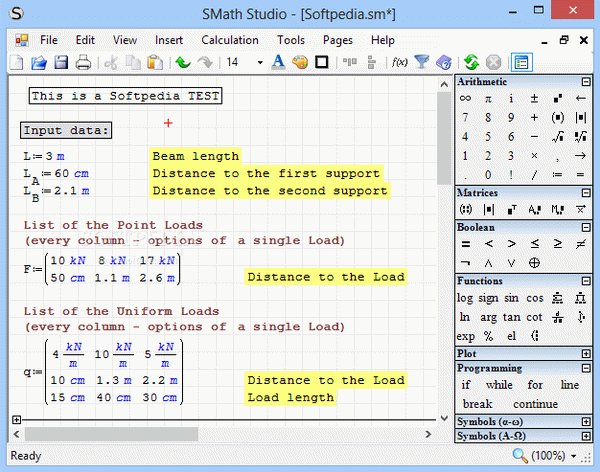Screen dimensions: 600x472
Task: Insert the not-equal Boolean operator
Action: (581, 244)
